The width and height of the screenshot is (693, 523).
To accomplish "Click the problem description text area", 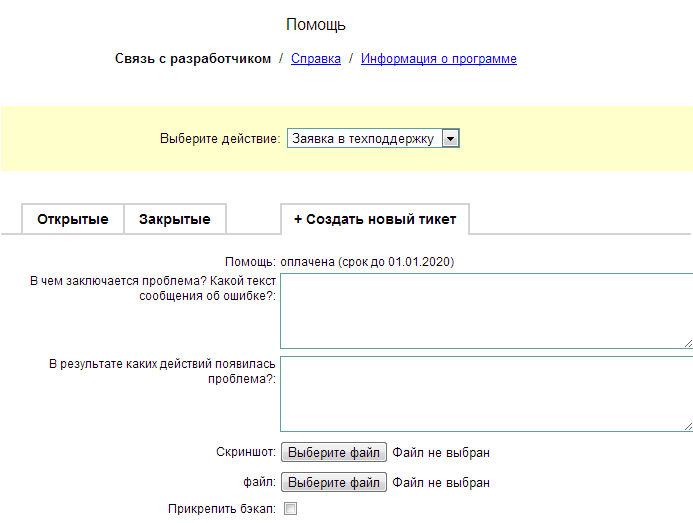I will pyautogui.click(x=485, y=310).
